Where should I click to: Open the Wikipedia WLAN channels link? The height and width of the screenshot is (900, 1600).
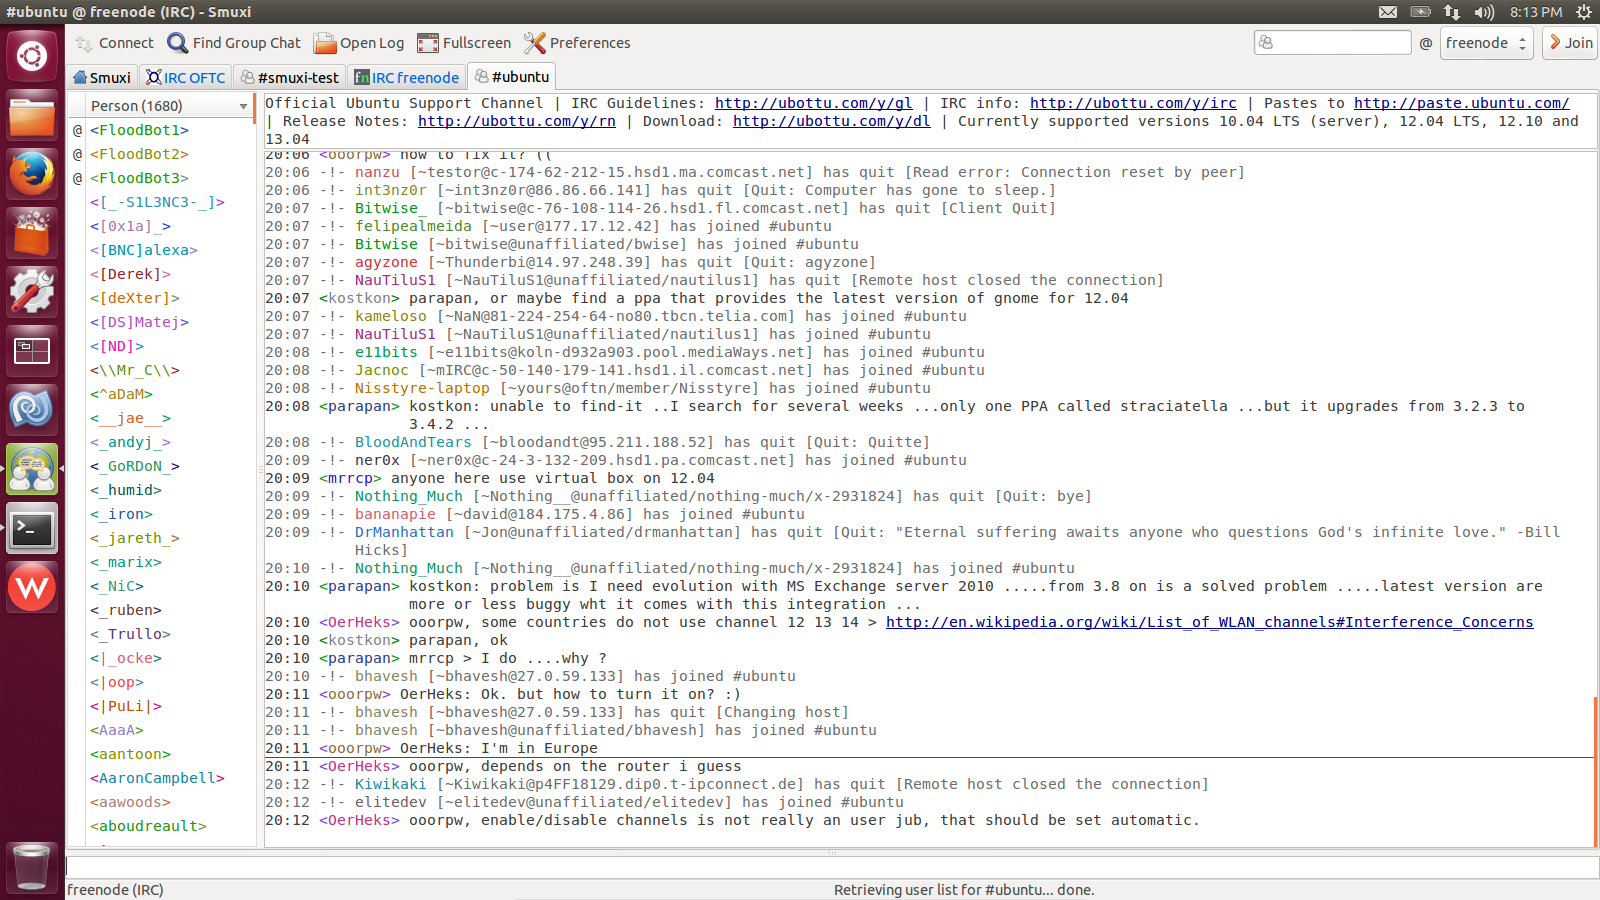pyautogui.click(x=1209, y=622)
